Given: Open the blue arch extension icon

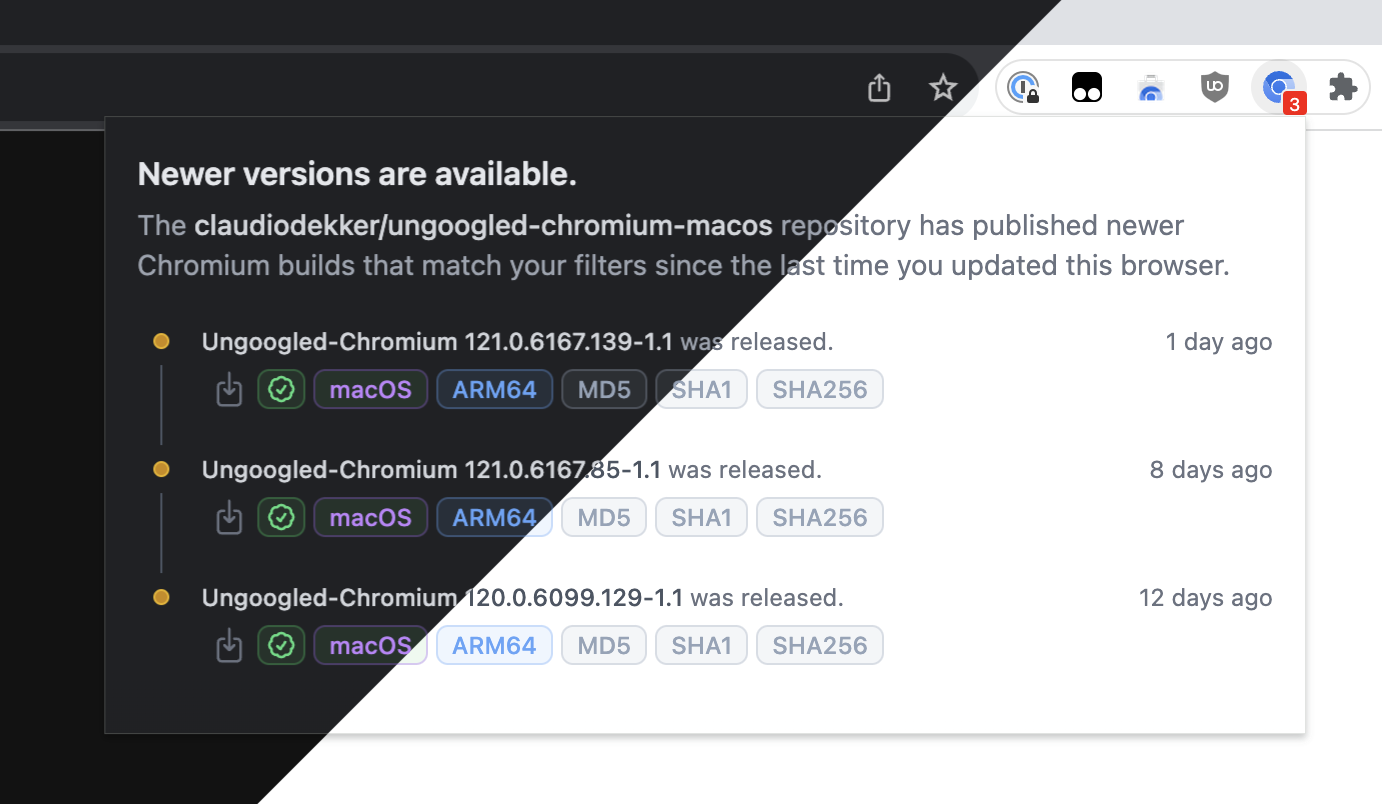Looking at the screenshot, I should tap(1151, 88).
